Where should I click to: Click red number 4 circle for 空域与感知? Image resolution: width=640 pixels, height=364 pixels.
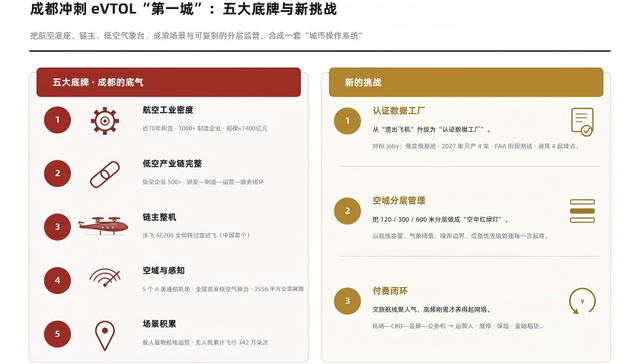58,280
